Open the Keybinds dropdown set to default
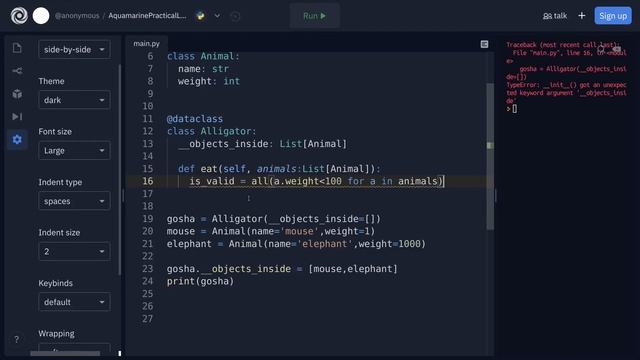 (74, 302)
